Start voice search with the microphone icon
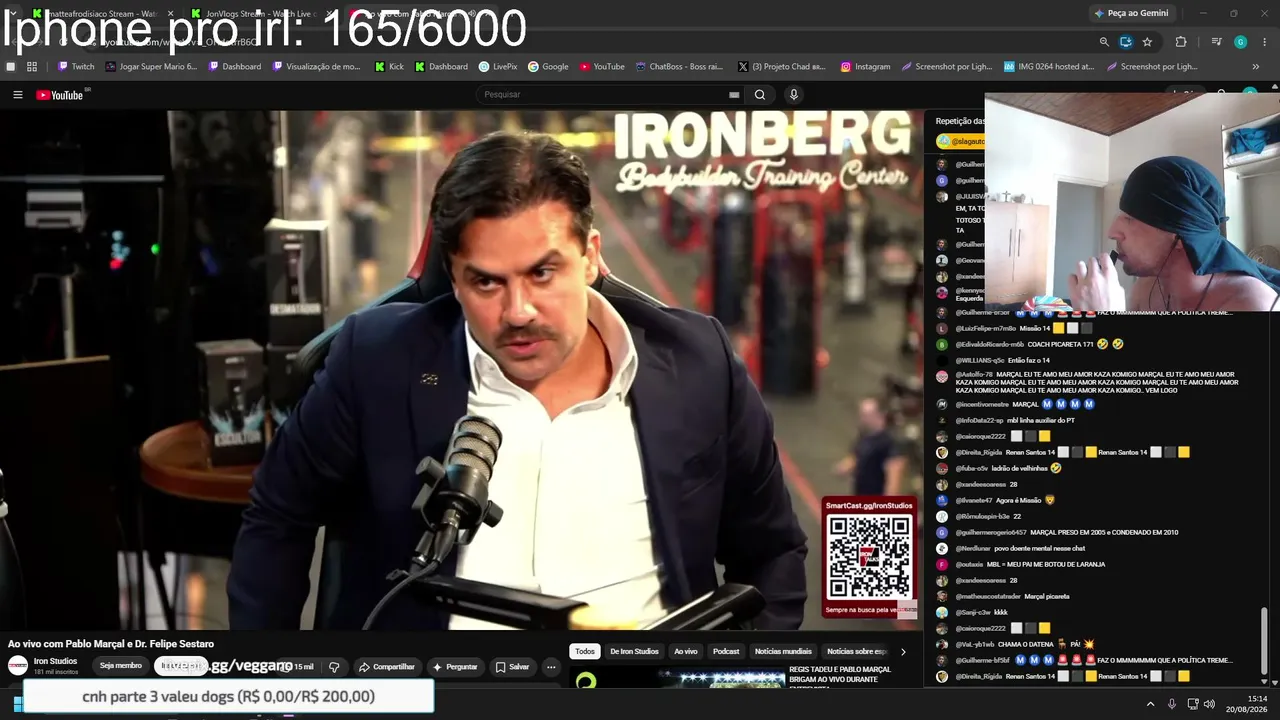 tap(794, 95)
